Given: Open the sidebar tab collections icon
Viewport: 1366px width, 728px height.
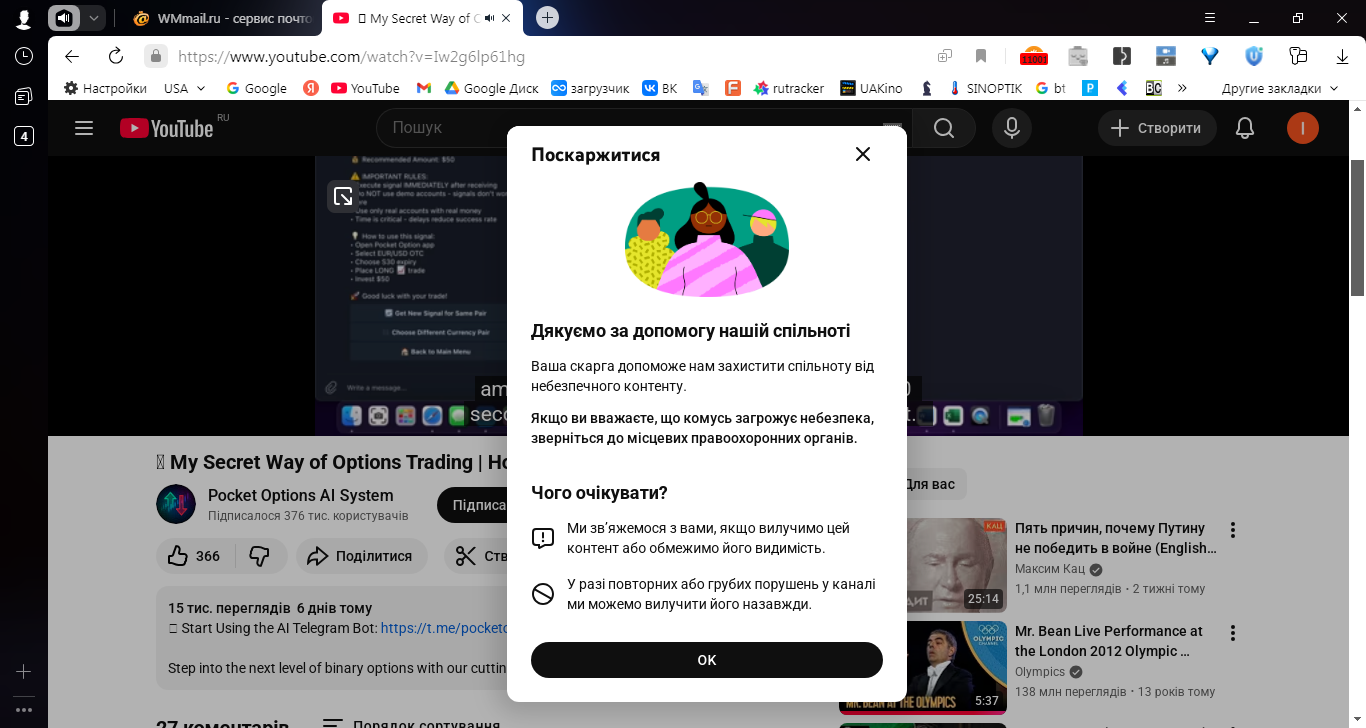Looking at the screenshot, I should click(24, 96).
